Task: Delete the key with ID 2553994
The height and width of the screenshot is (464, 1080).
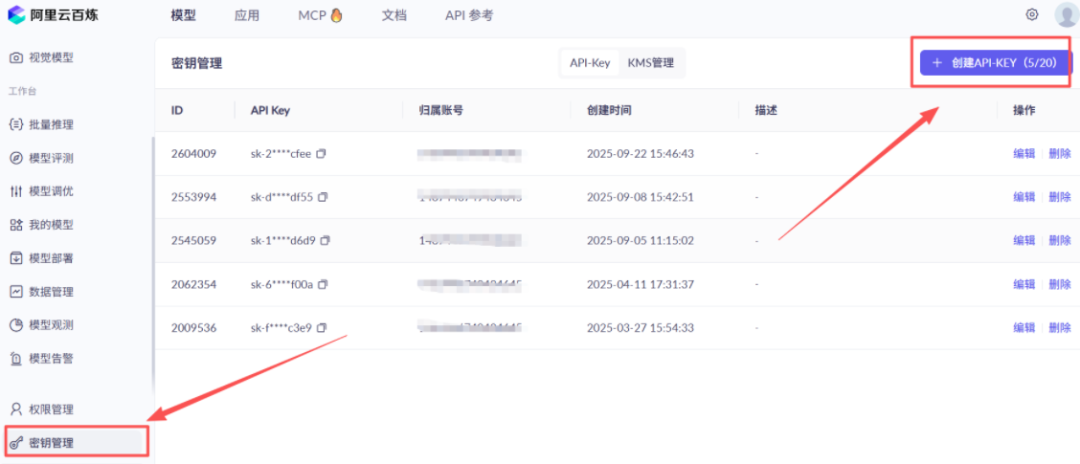Action: pyautogui.click(x=1060, y=197)
